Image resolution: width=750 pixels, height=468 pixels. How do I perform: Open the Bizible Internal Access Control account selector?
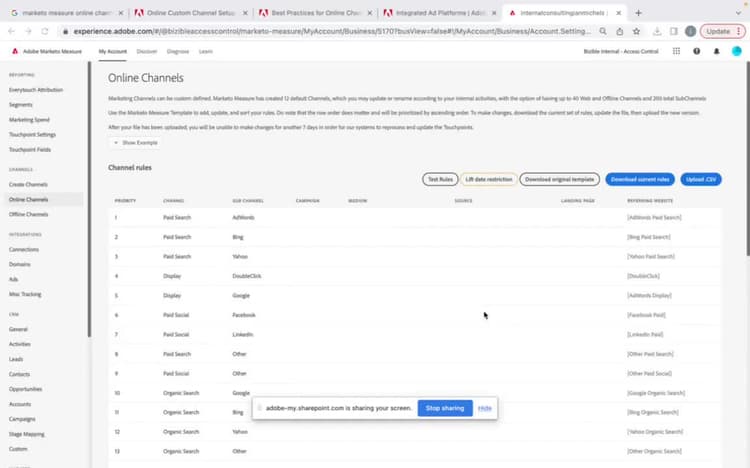coord(621,51)
